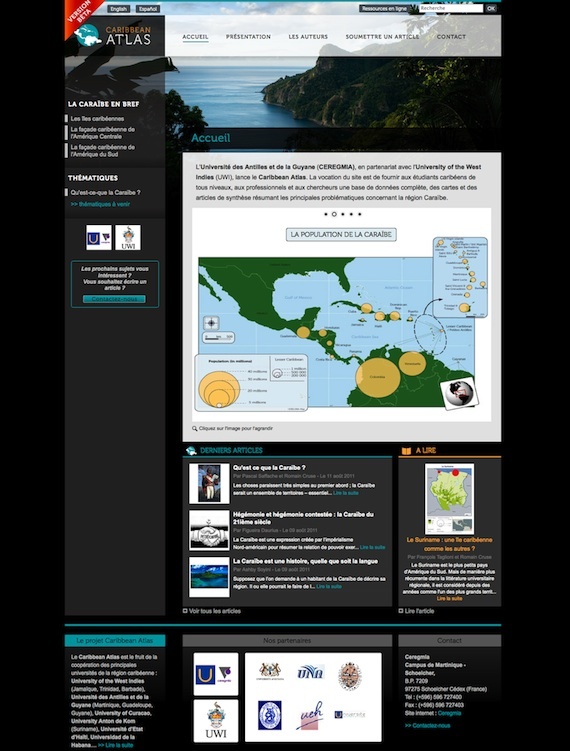570x751 pixels.
Task: Click the Université logo right of ueh
Action: (350, 715)
